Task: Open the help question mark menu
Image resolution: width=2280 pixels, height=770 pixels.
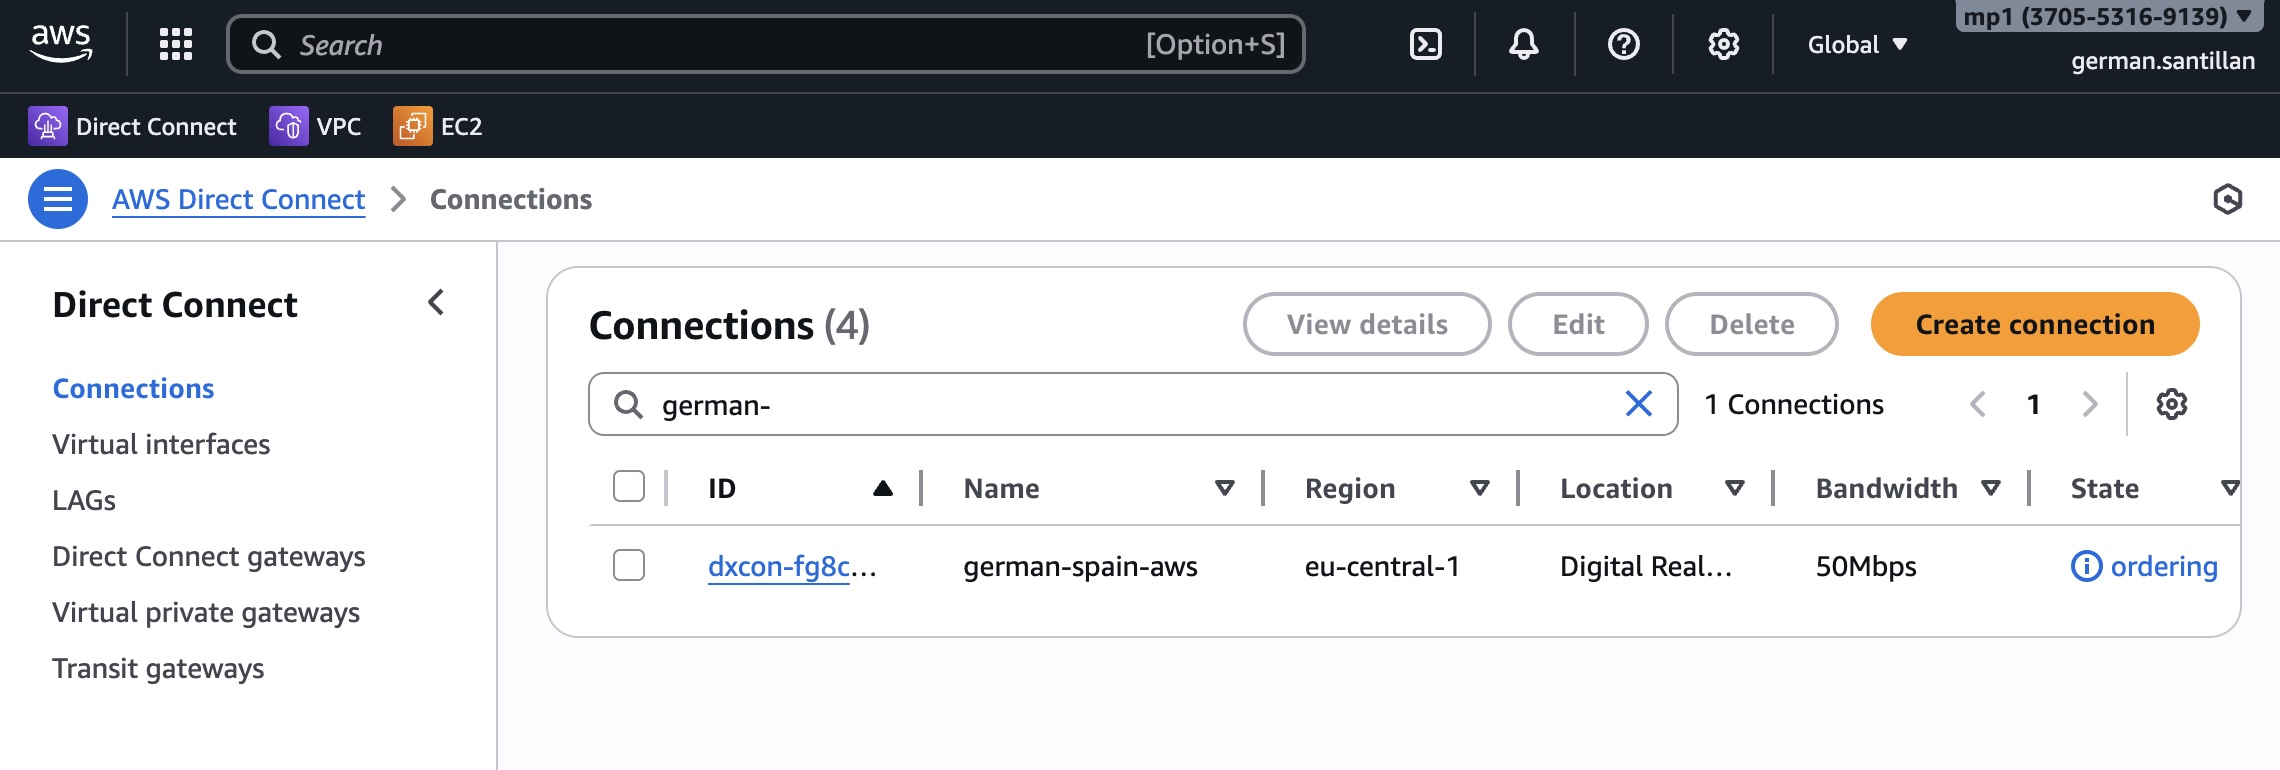Action: point(1624,44)
